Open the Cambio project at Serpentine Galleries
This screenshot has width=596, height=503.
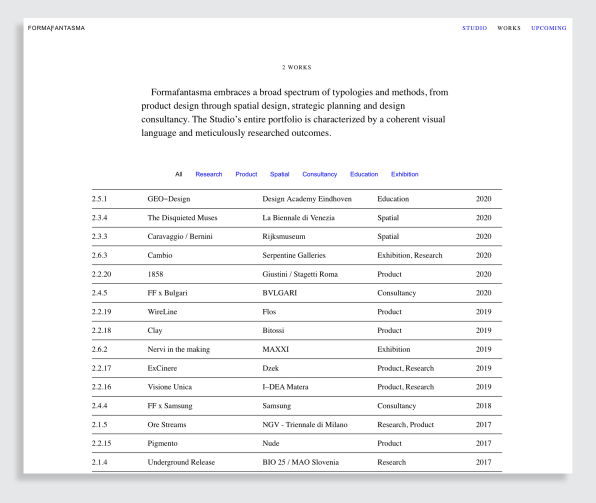pos(297,255)
